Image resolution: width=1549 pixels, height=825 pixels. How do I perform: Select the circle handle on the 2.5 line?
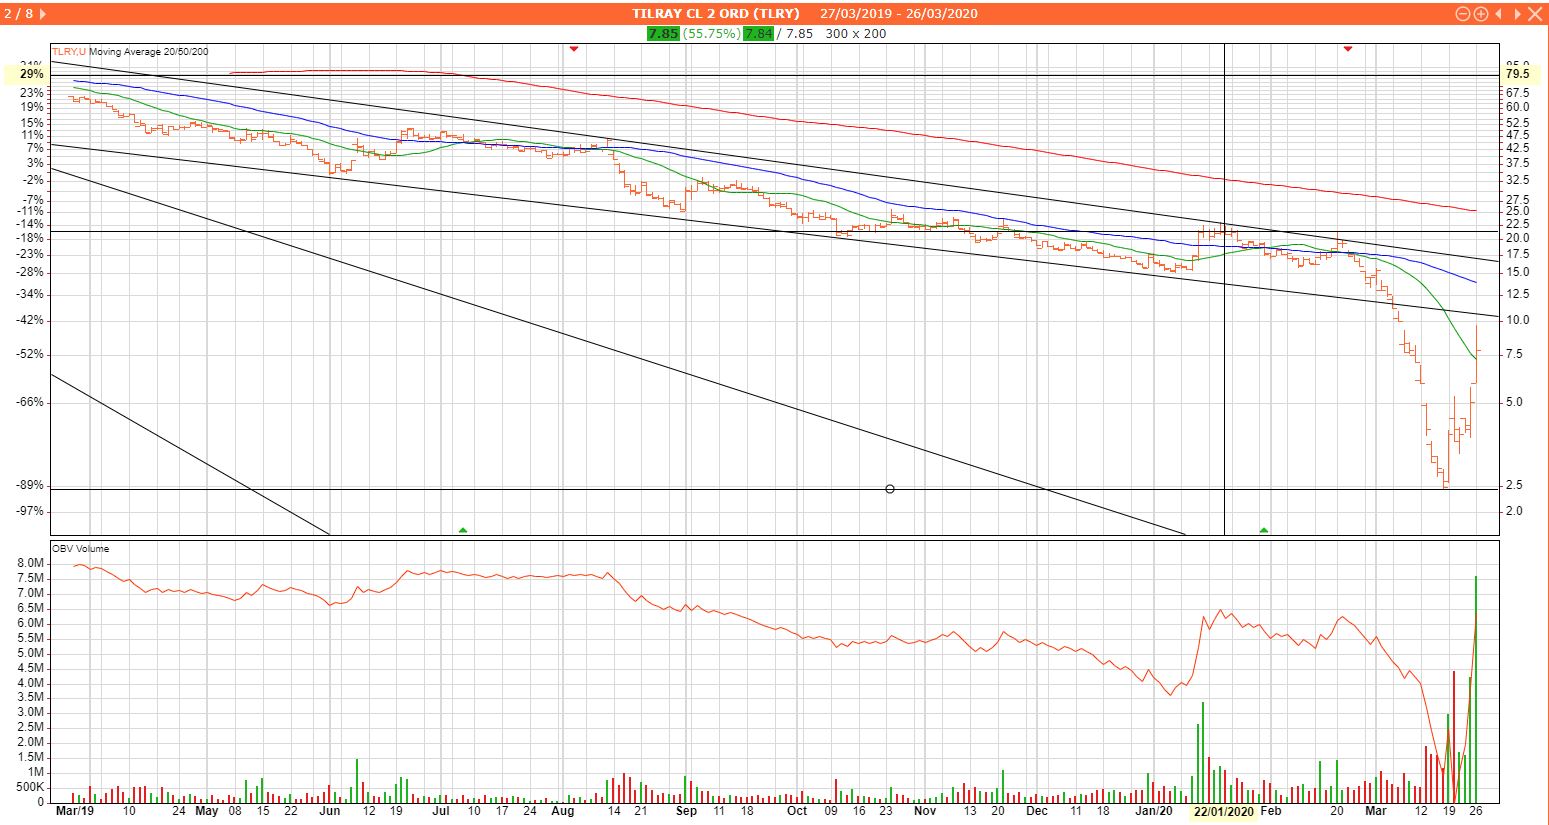pyautogui.click(x=890, y=489)
